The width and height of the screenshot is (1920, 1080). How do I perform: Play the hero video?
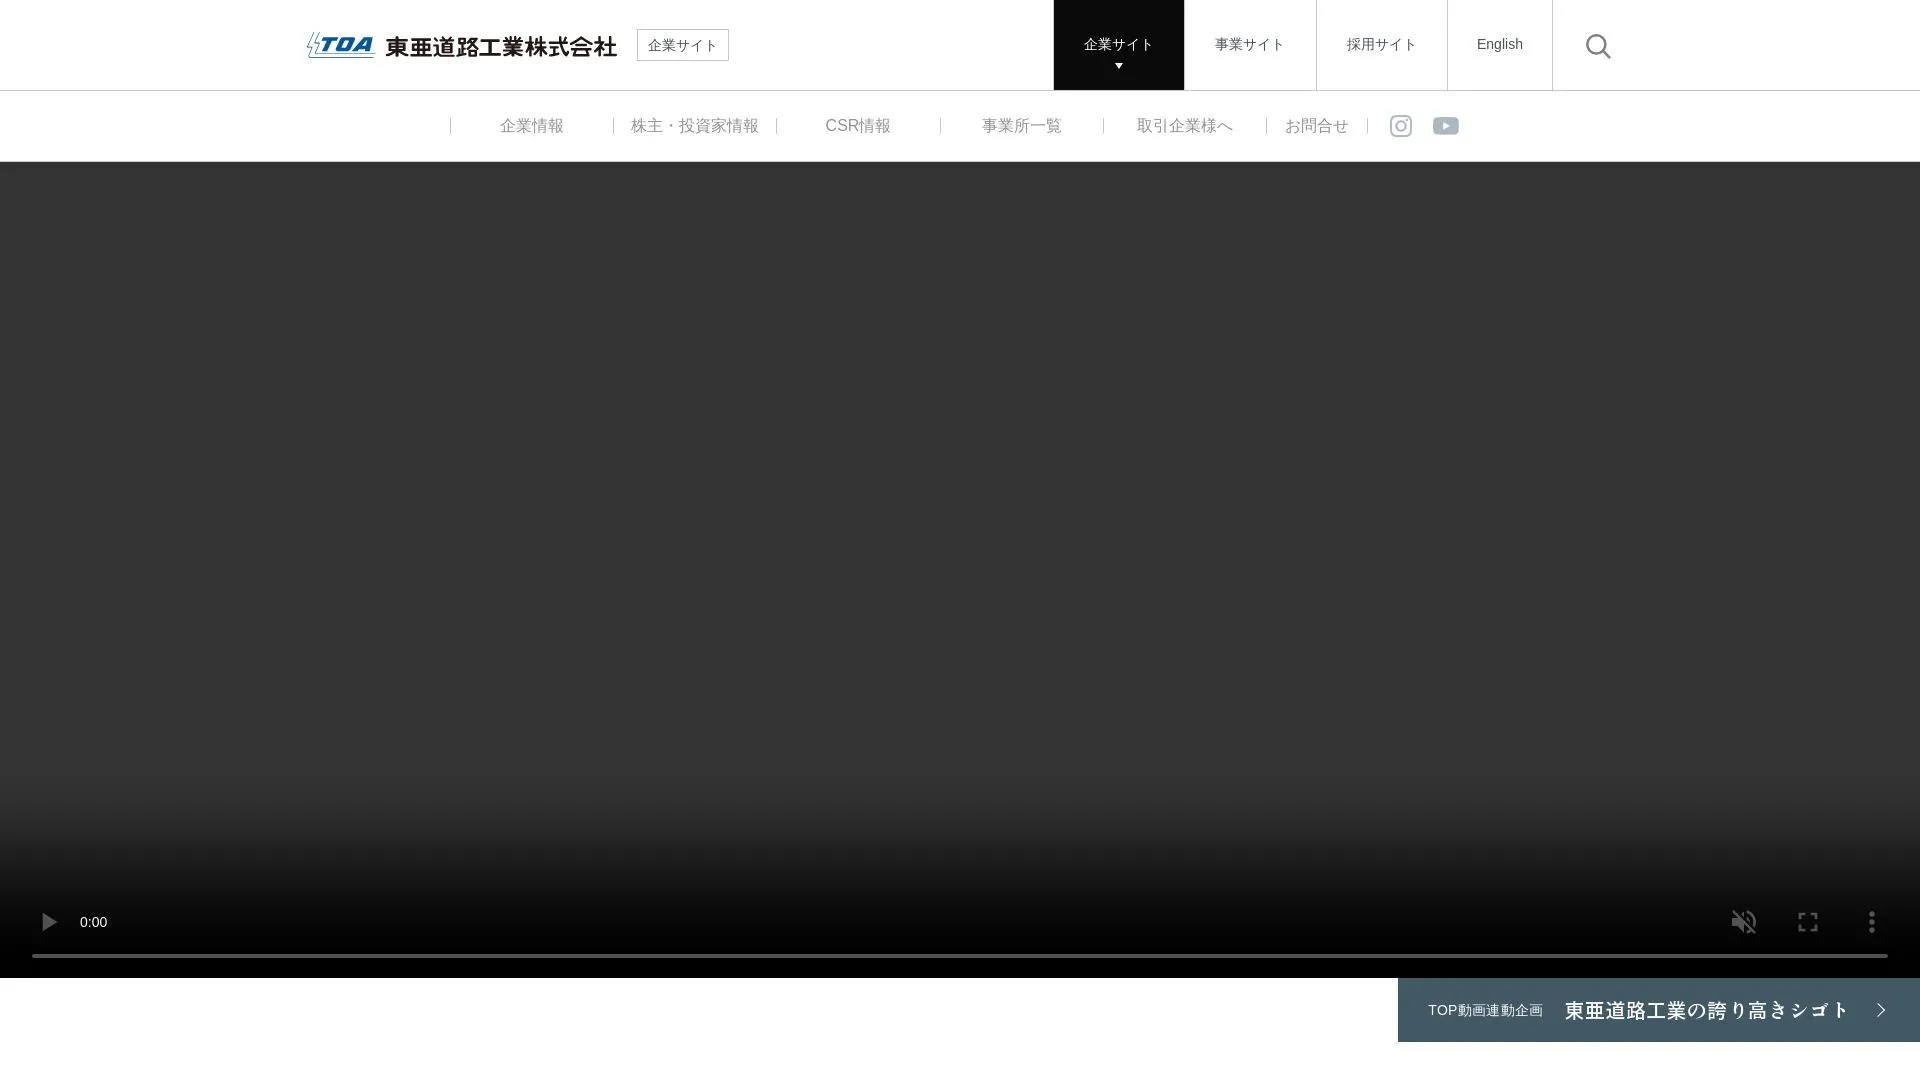48,922
